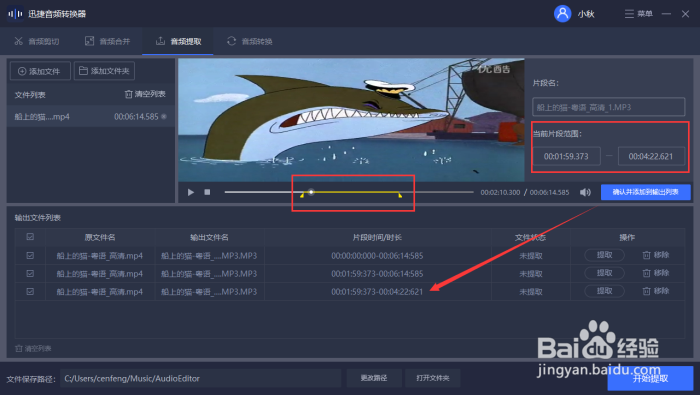Click the output list 清空列表 trash link
The image size is (700, 395).
tap(33, 349)
